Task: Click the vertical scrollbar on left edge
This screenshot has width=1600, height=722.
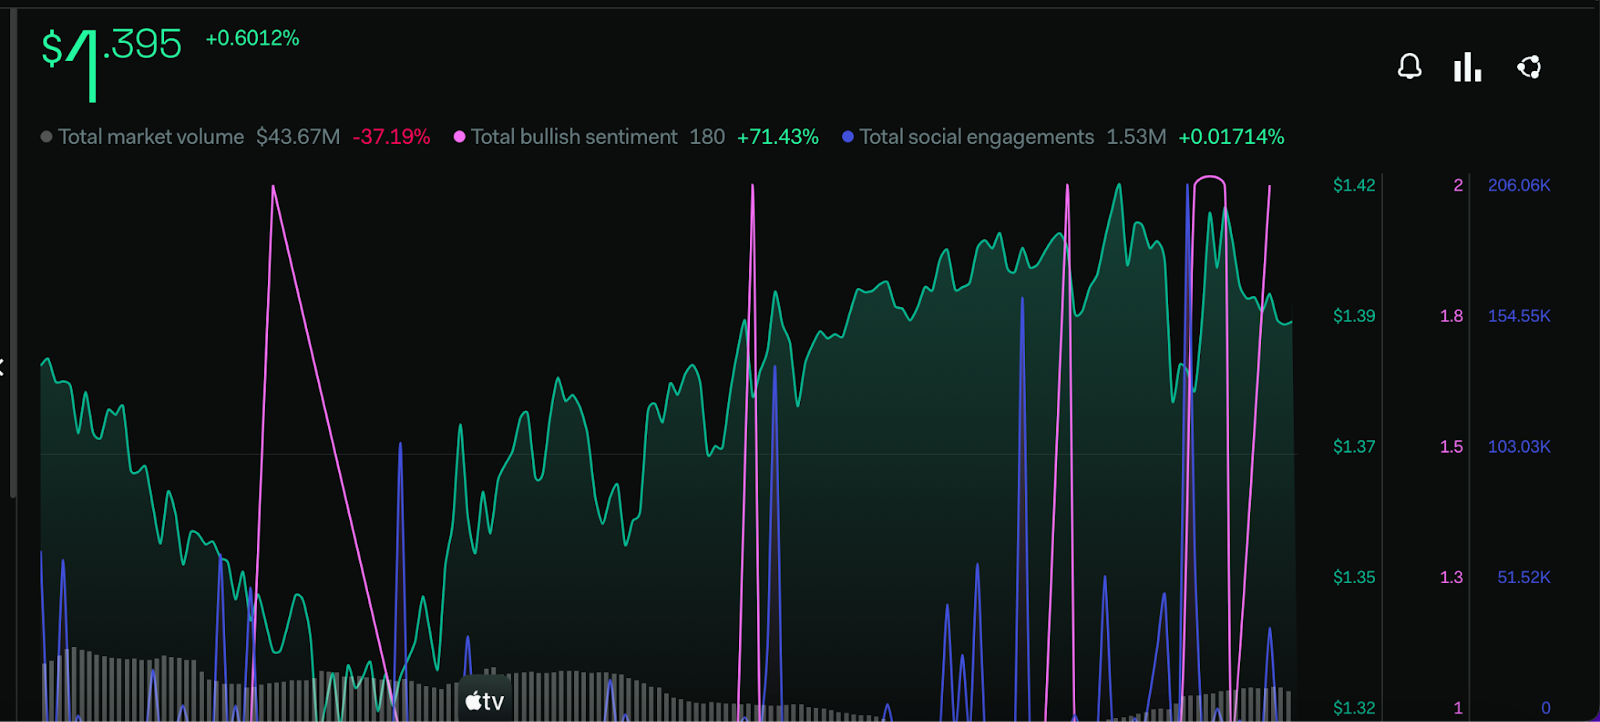Action: (12, 255)
